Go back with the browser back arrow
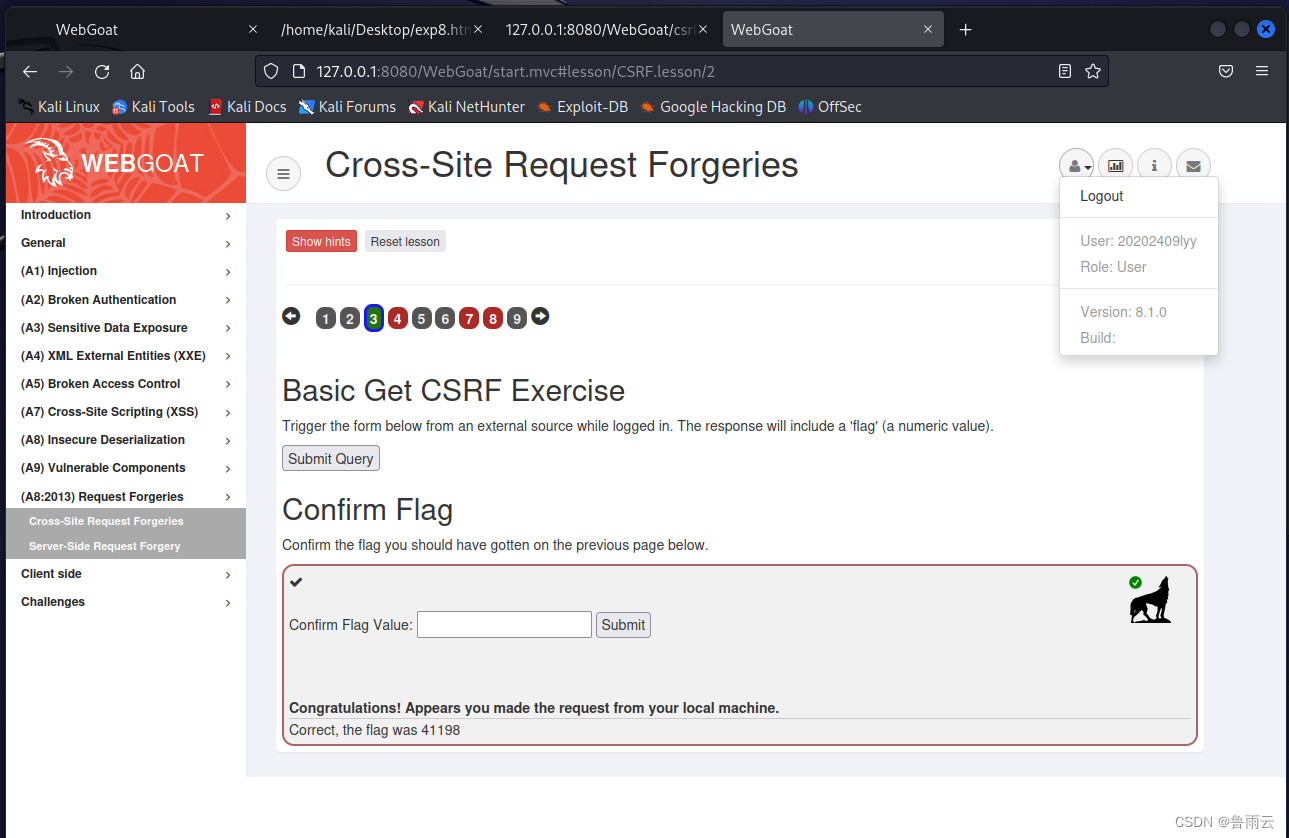 (30, 72)
